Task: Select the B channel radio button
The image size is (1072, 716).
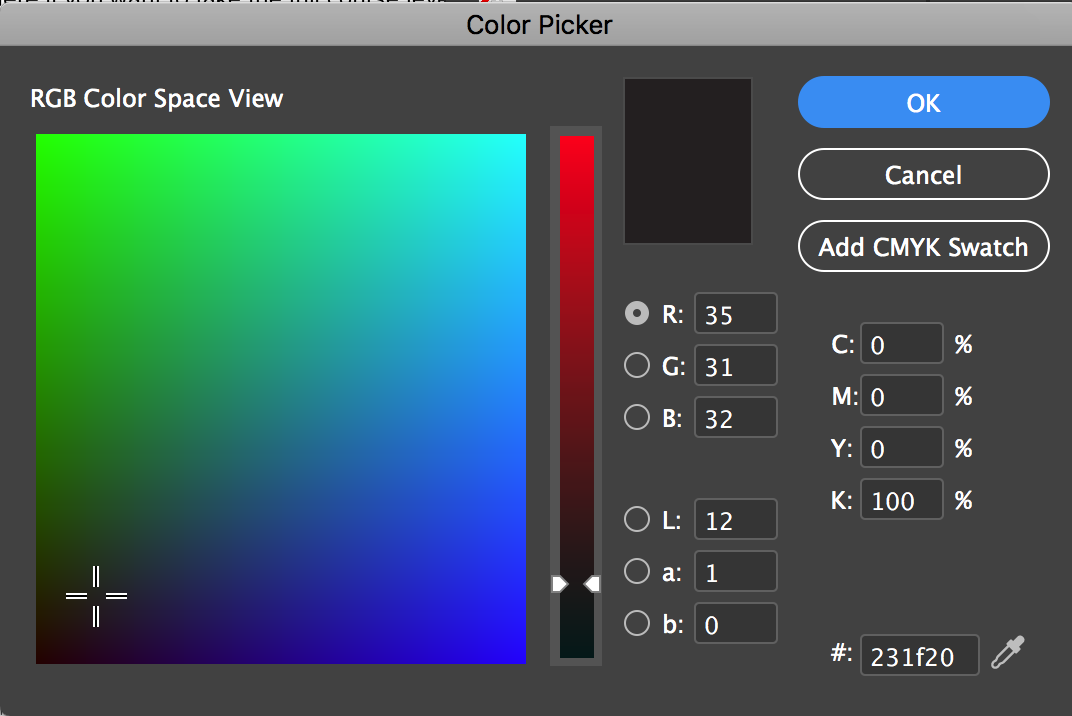Action: pyautogui.click(x=637, y=418)
